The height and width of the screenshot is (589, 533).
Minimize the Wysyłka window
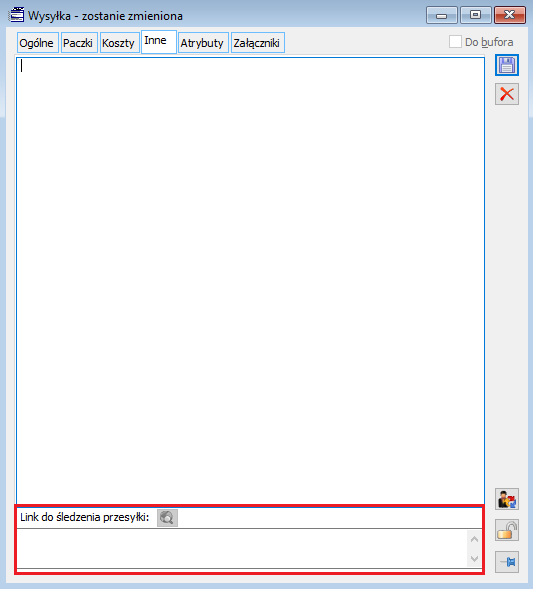(x=442, y=15)
